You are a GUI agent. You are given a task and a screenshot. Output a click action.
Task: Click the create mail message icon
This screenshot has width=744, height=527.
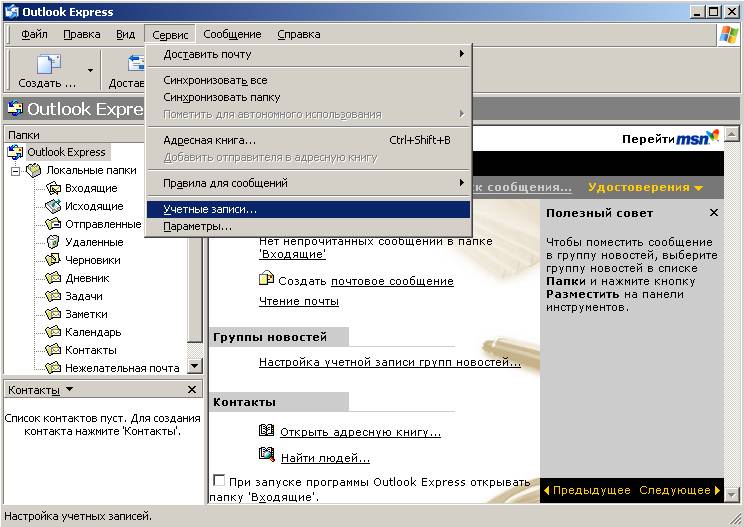pos(267,278)
